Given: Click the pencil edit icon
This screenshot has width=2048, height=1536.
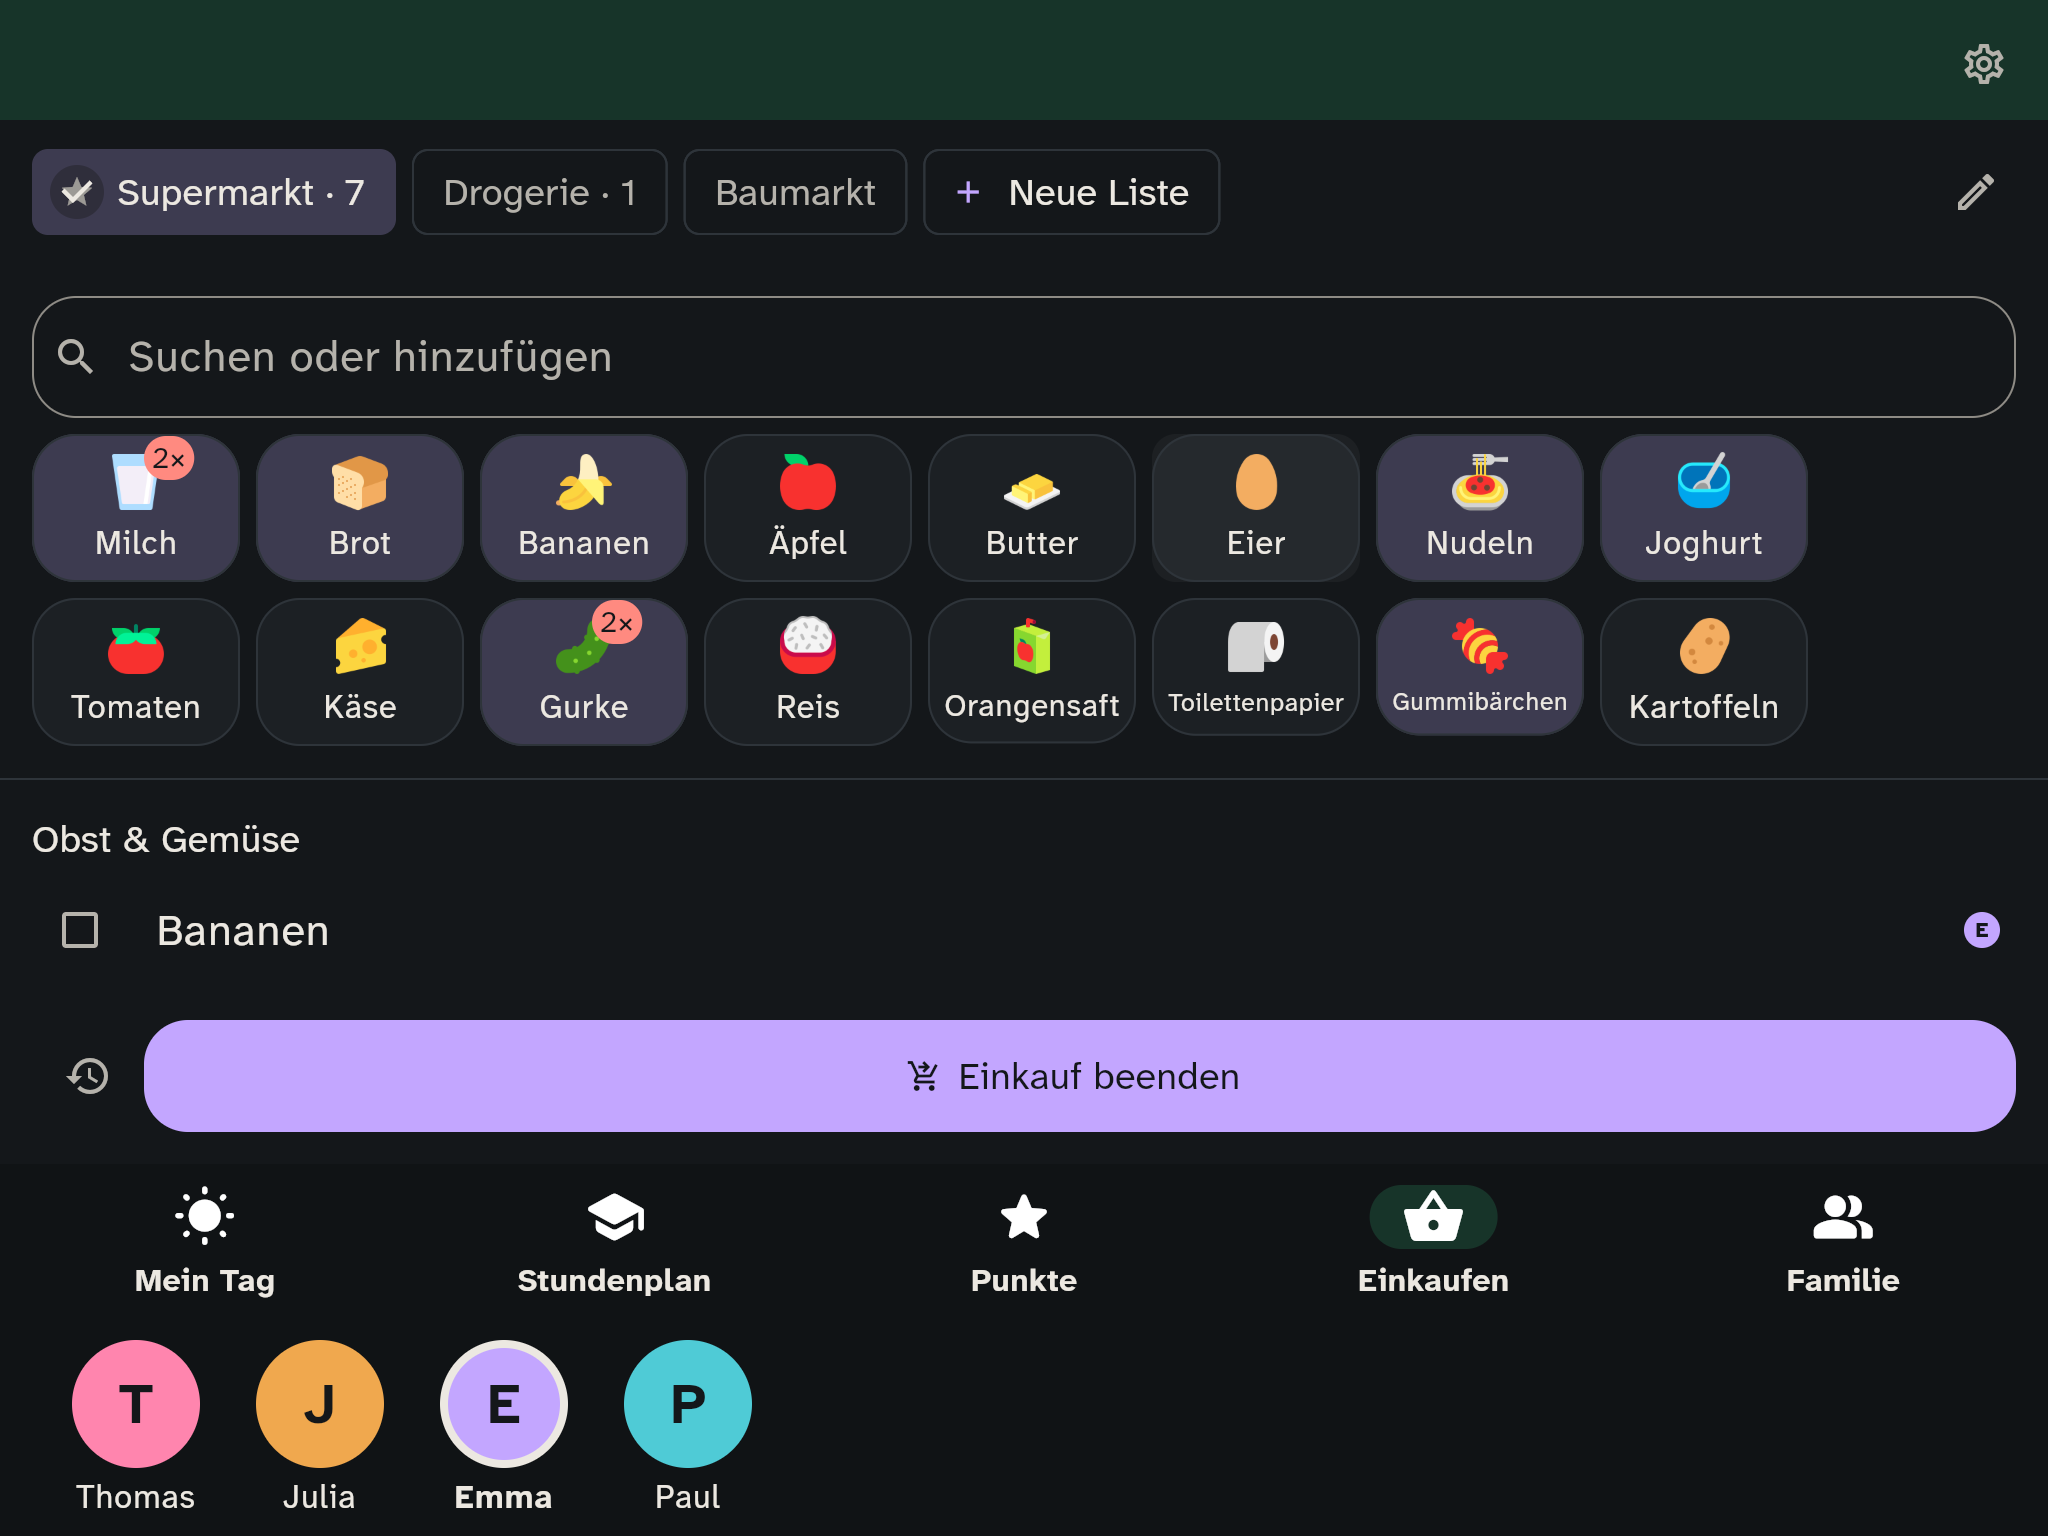Looking at the screenshot, I should pyautogui.click(x=1975, y=192).
